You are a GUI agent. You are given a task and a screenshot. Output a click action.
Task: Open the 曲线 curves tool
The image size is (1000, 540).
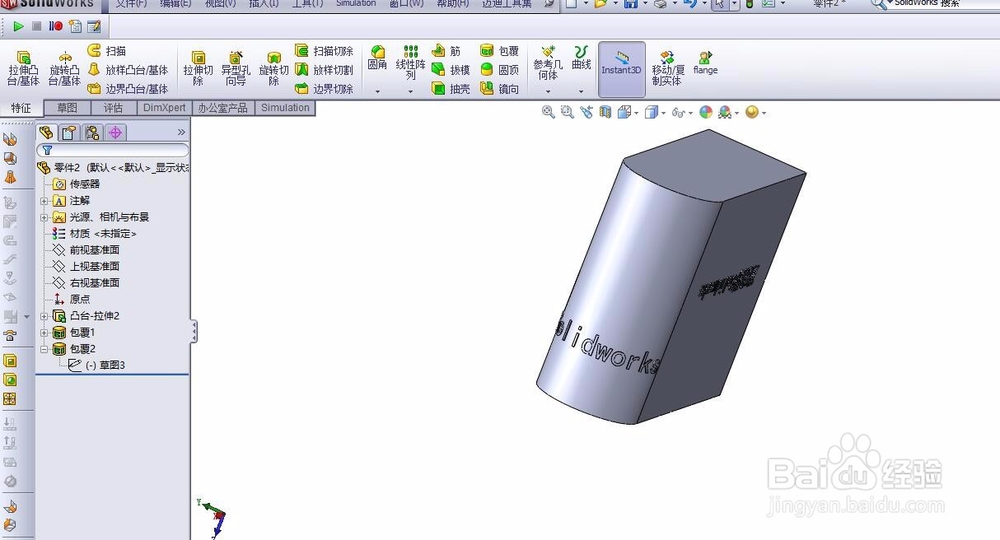point(581,57)
